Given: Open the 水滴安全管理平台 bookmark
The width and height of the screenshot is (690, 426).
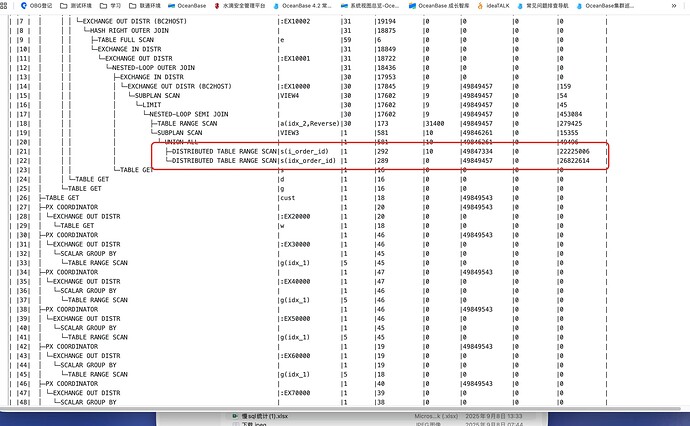Looking at the screenshot, I should 240,6.
